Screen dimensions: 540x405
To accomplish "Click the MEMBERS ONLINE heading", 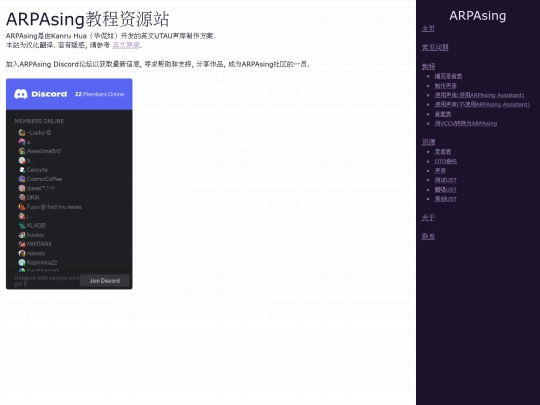I will pos(39,121).
